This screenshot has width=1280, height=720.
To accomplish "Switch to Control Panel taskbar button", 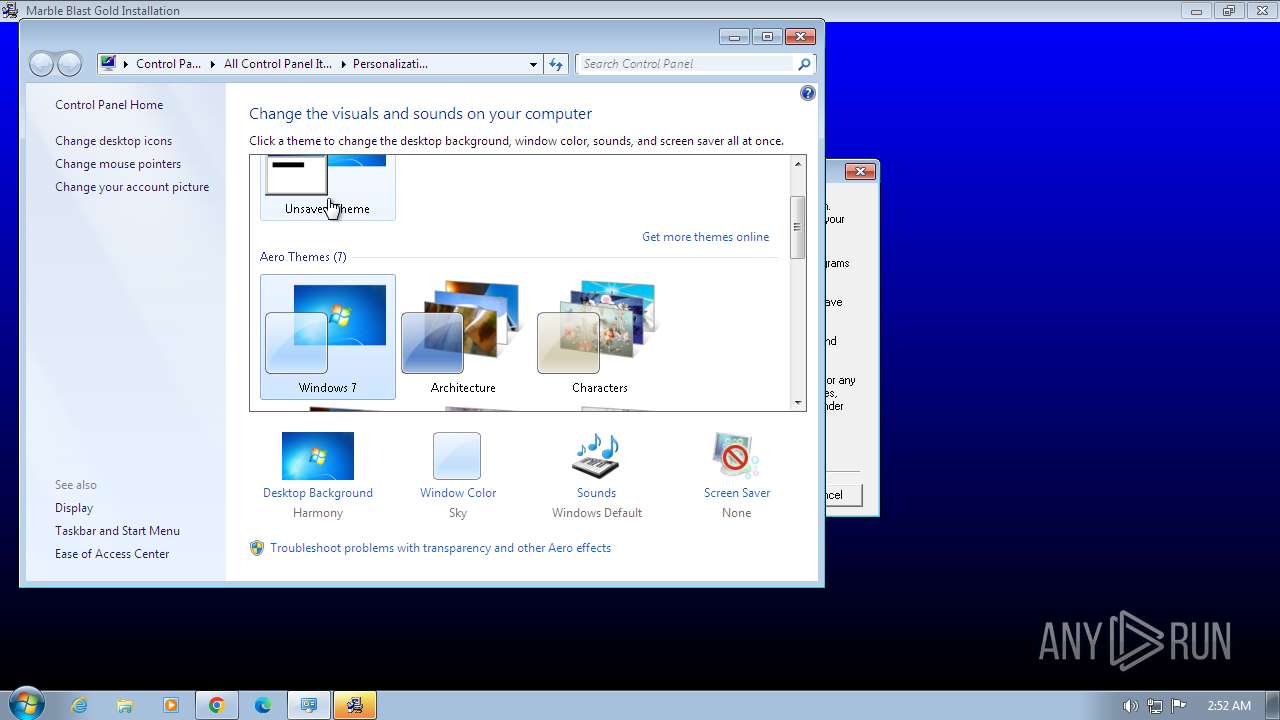I will coord(309,705).
